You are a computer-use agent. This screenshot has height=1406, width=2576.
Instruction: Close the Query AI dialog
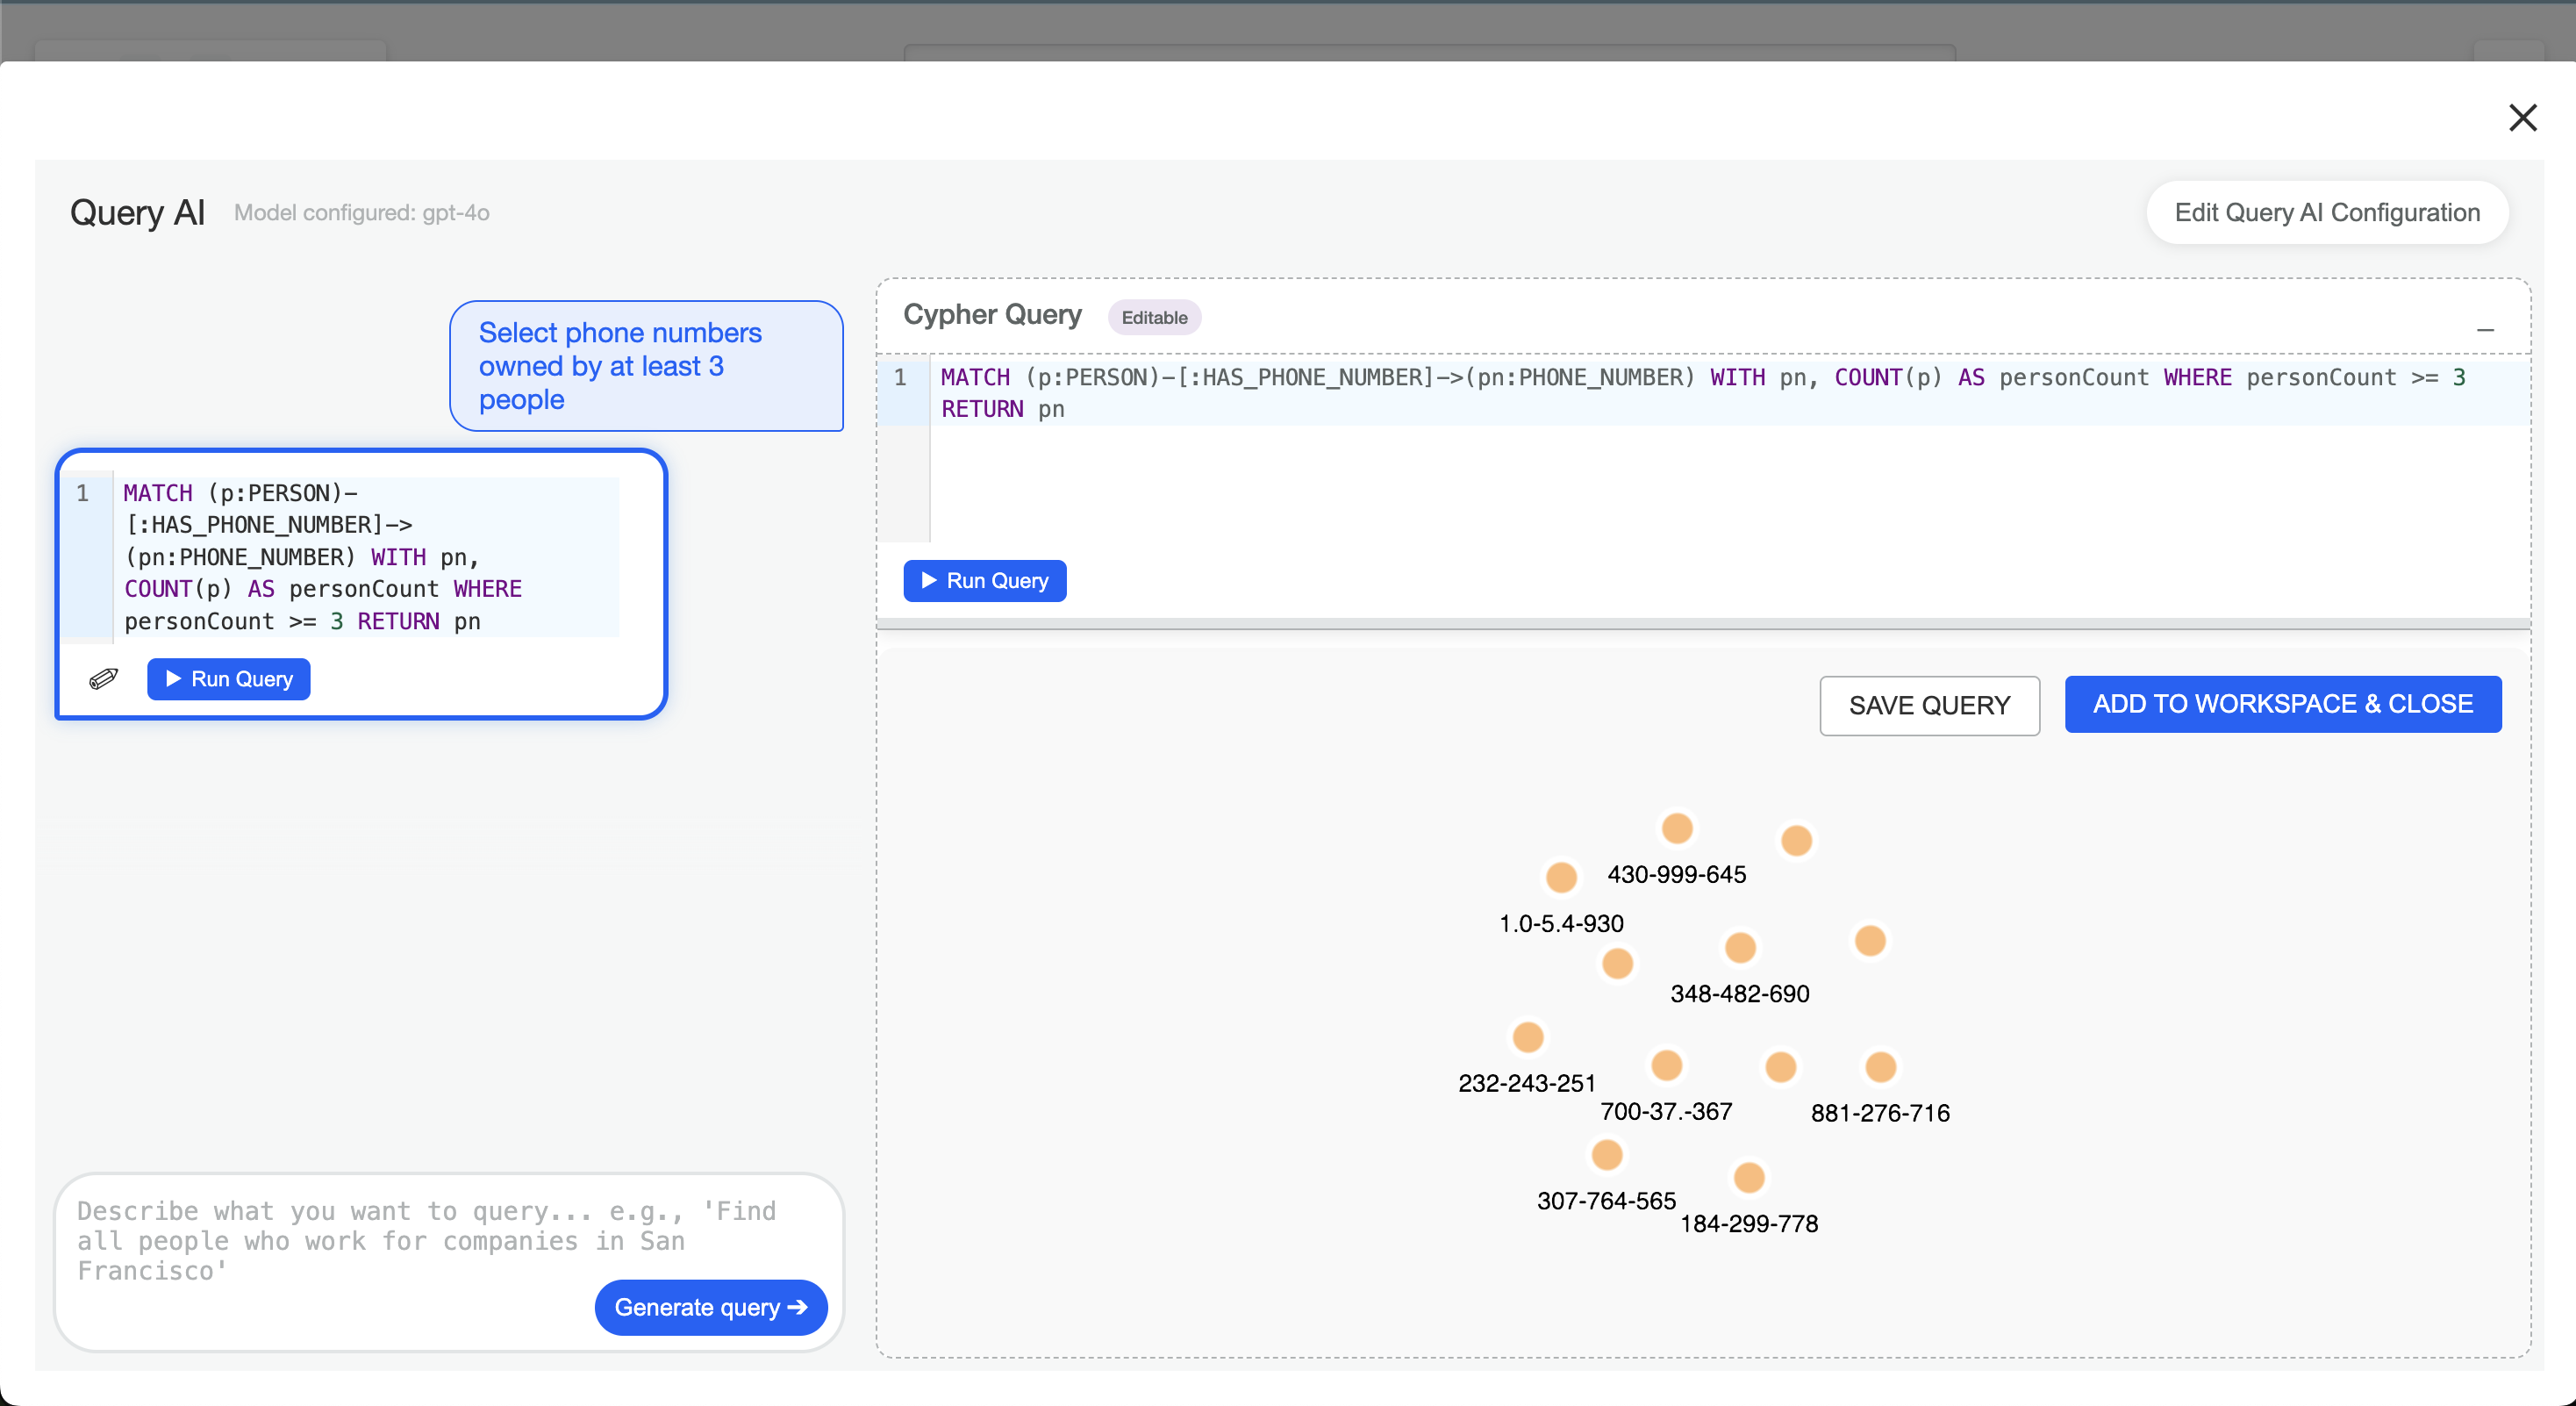tap(2524, 117)
